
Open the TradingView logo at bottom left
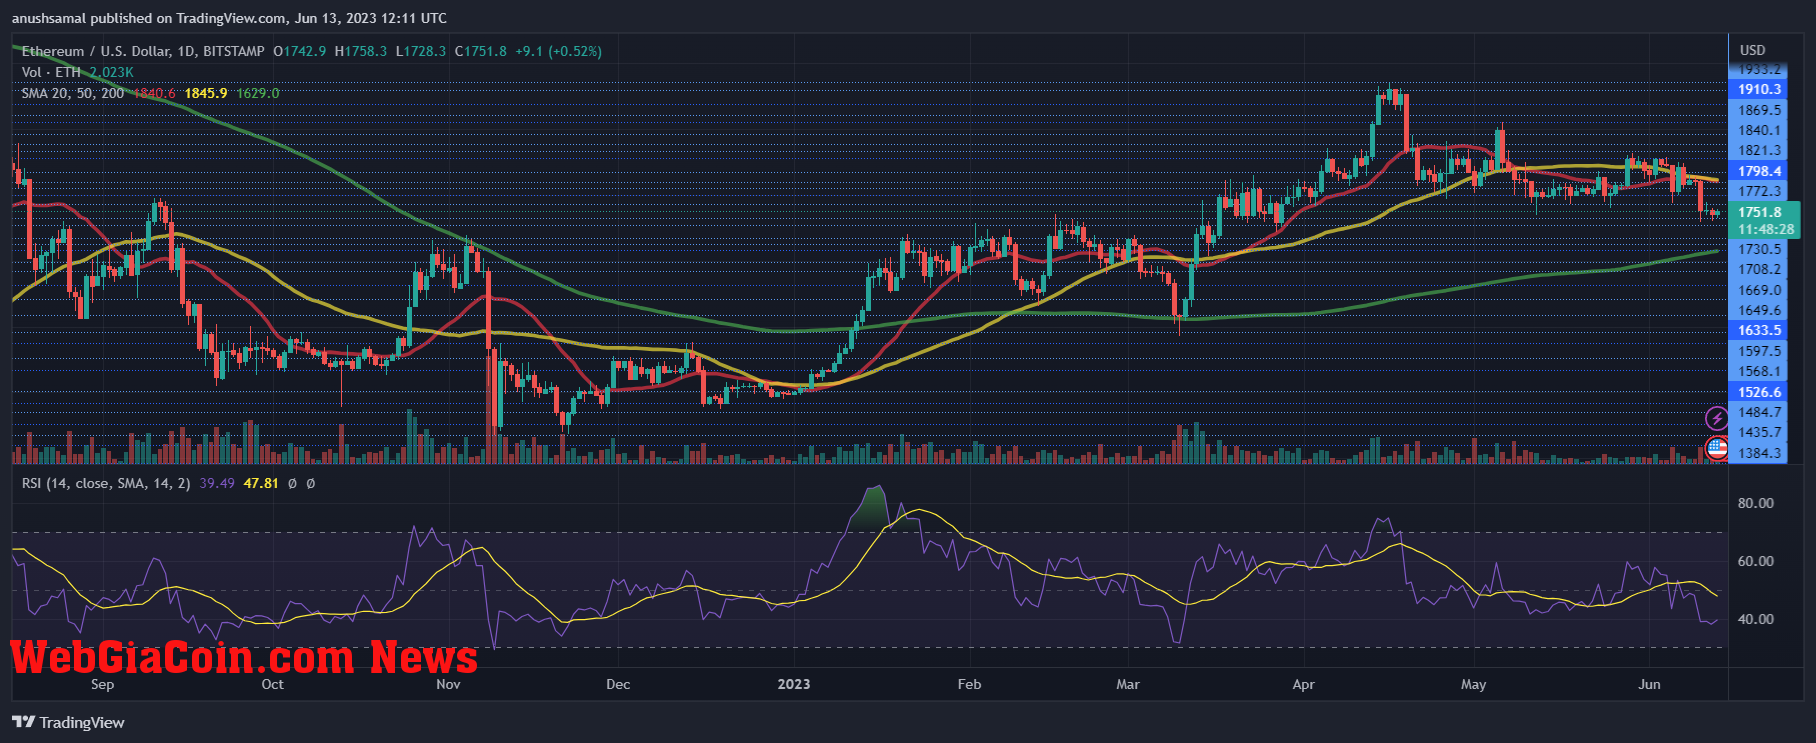(x=68, y=722)
